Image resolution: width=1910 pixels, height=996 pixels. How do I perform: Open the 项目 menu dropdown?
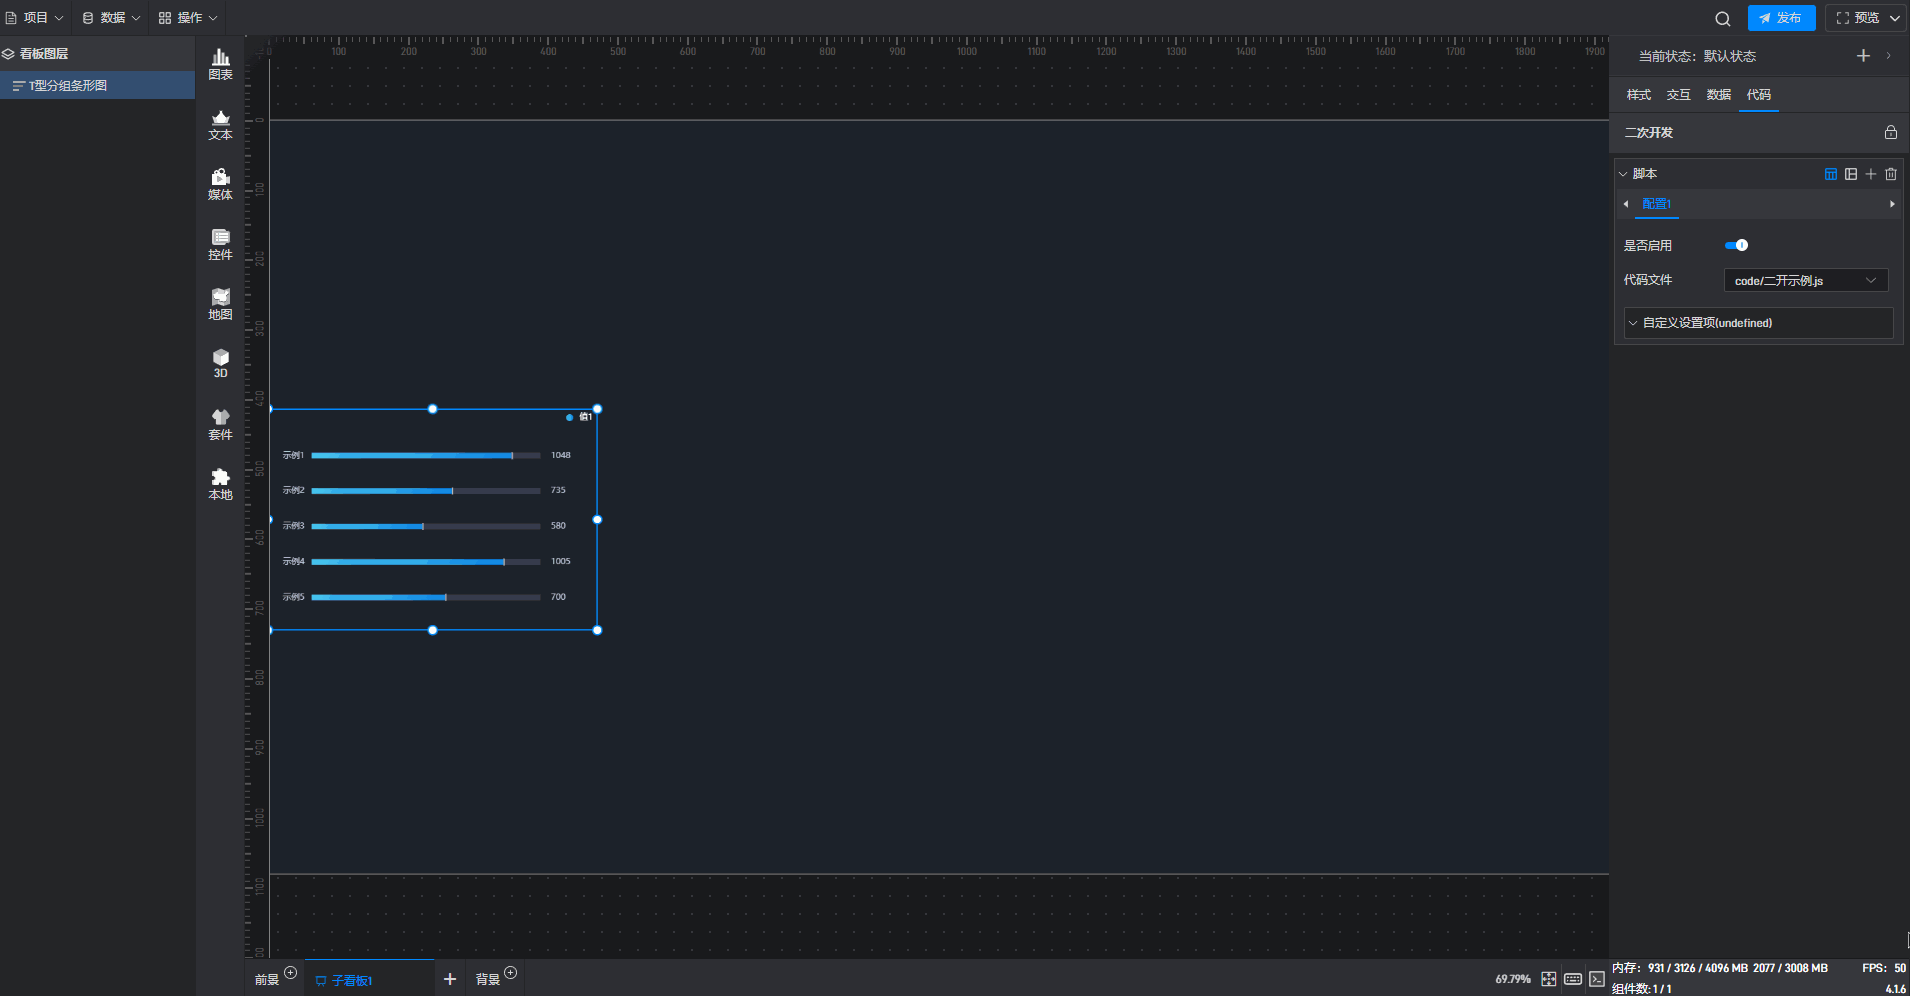[x=34, y=18]
